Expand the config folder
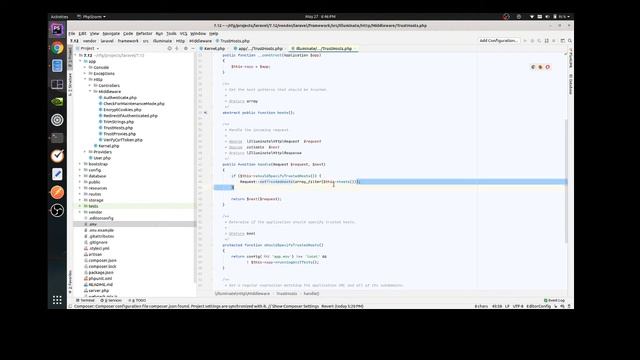Viewport: 640px width, 360px height. point(80,170)
